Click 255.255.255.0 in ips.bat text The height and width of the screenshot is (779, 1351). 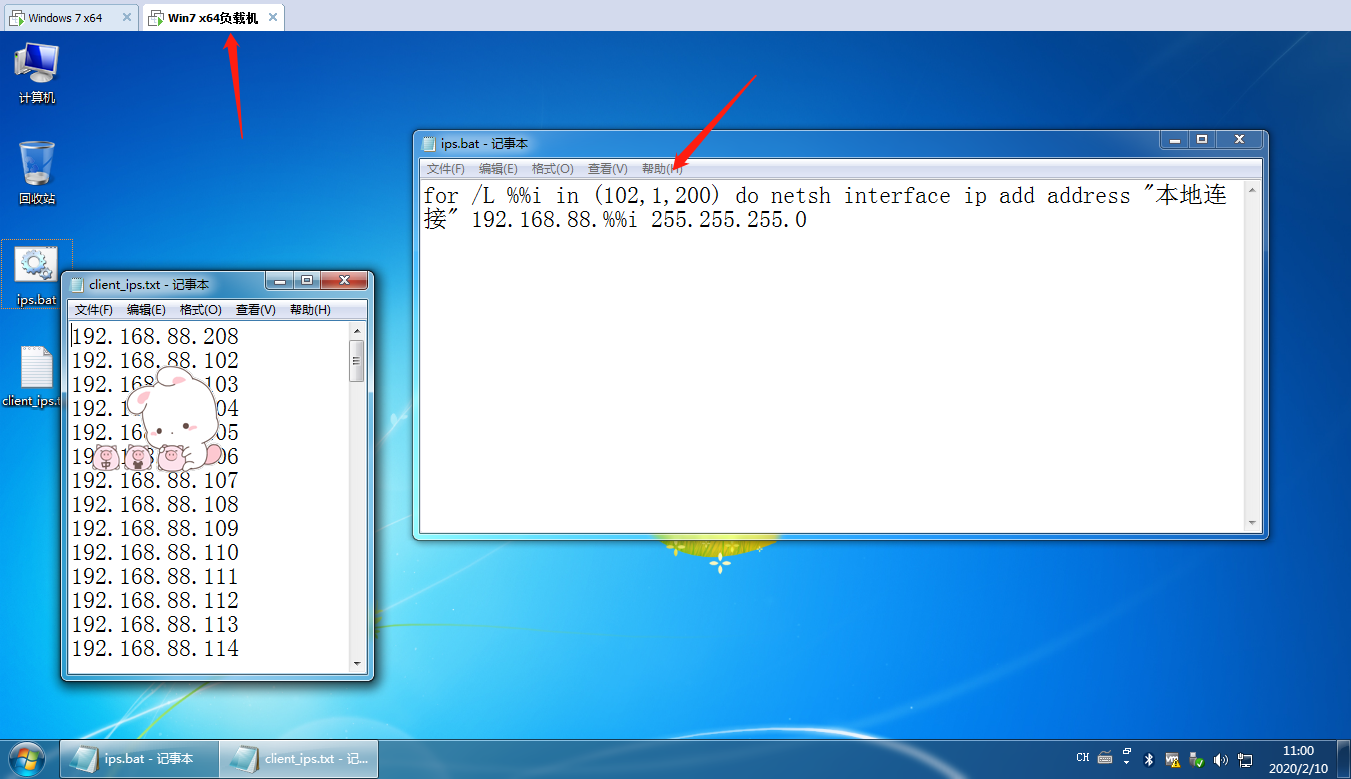point(728,220)
